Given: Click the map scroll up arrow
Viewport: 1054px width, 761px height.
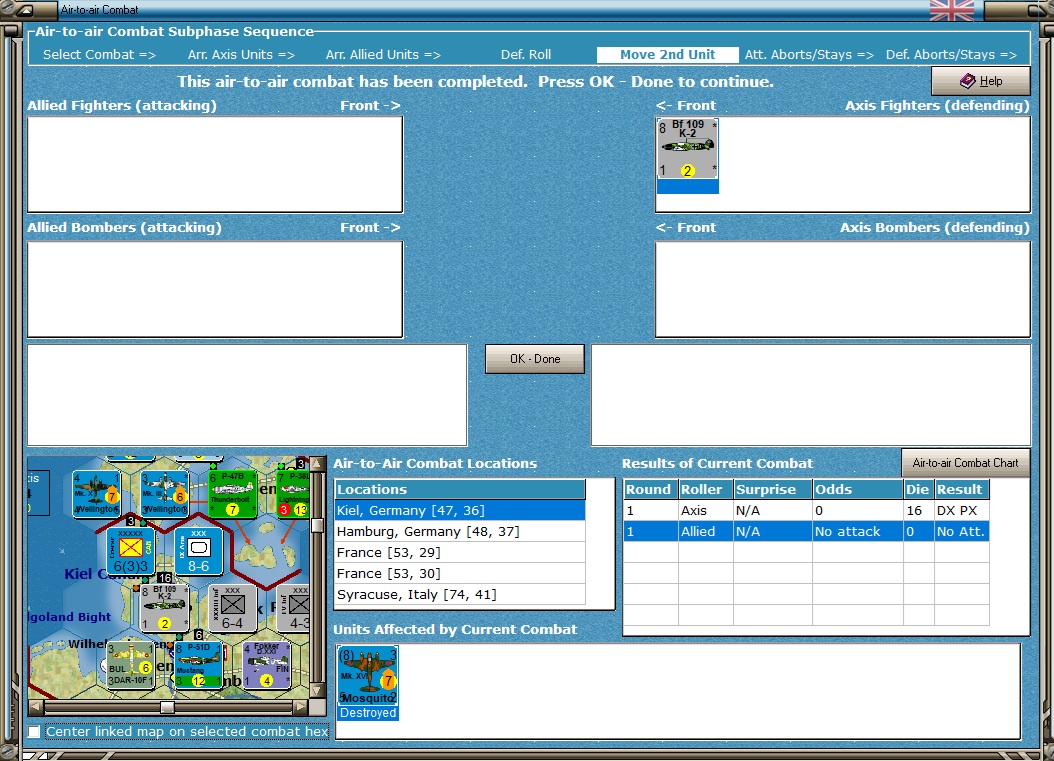Looking at the screenshot, I should tap(316, 464).
